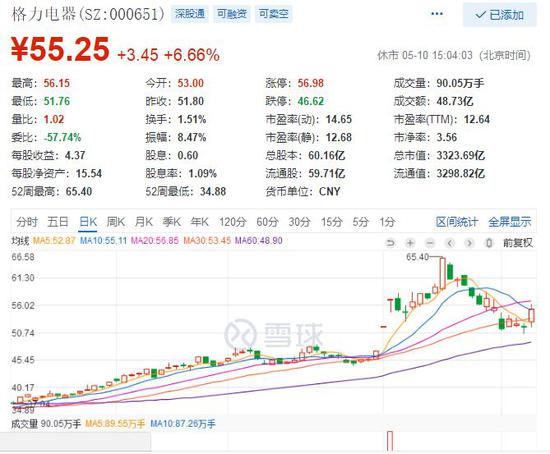
Task: Zoom out the K-line chart with minus icon
Action: coord(430,243)
